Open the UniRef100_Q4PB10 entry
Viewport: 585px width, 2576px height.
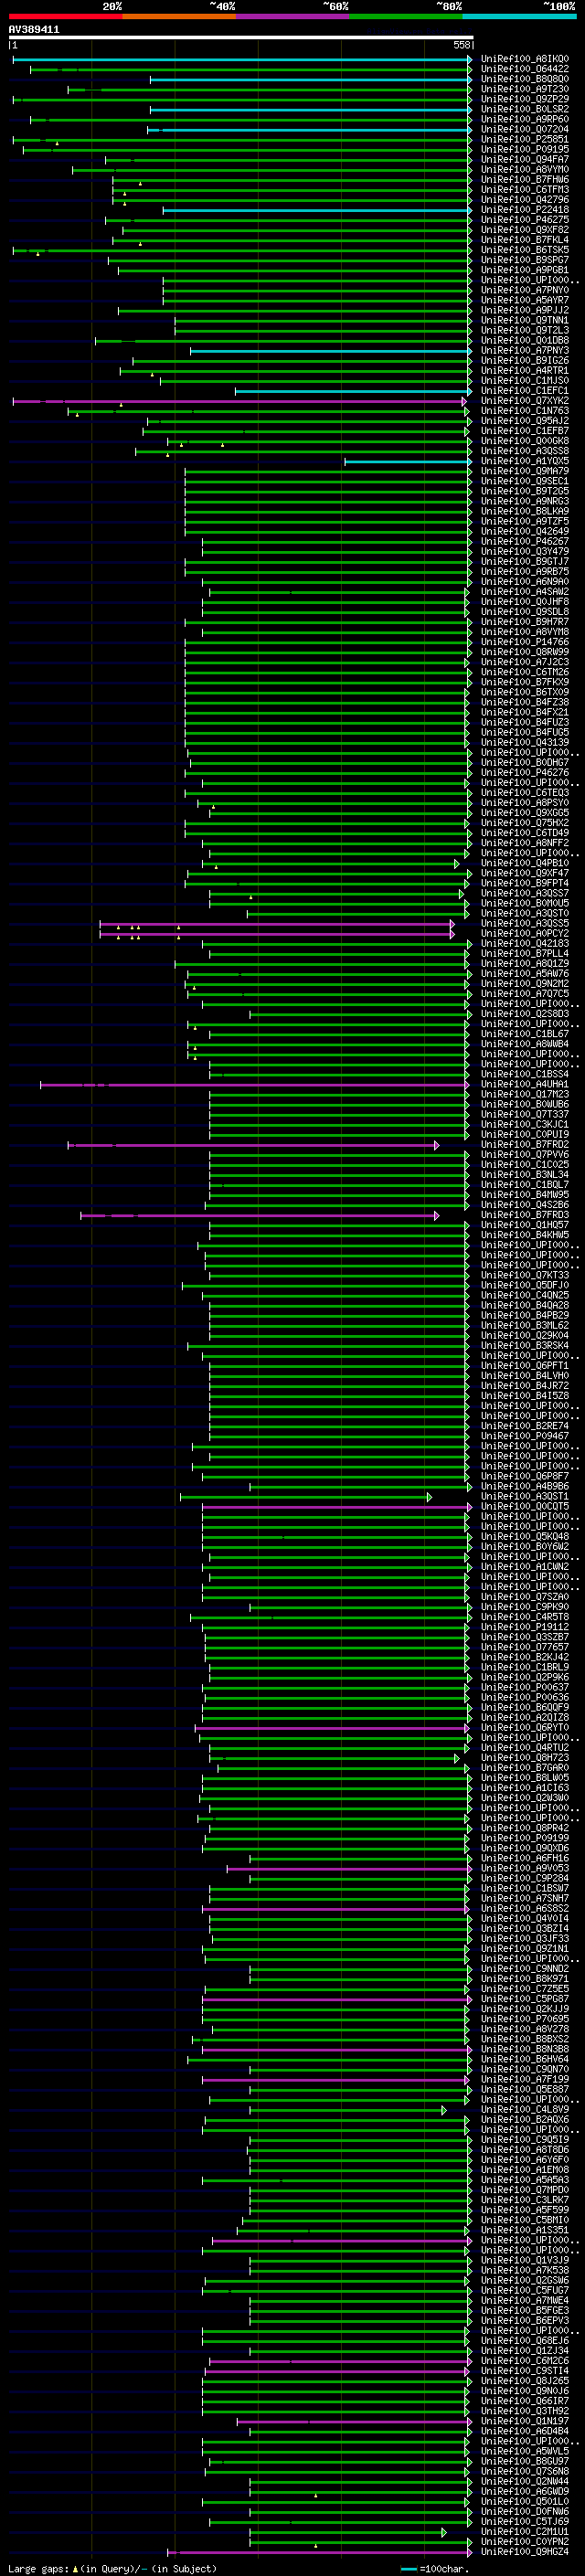(524, 863)
